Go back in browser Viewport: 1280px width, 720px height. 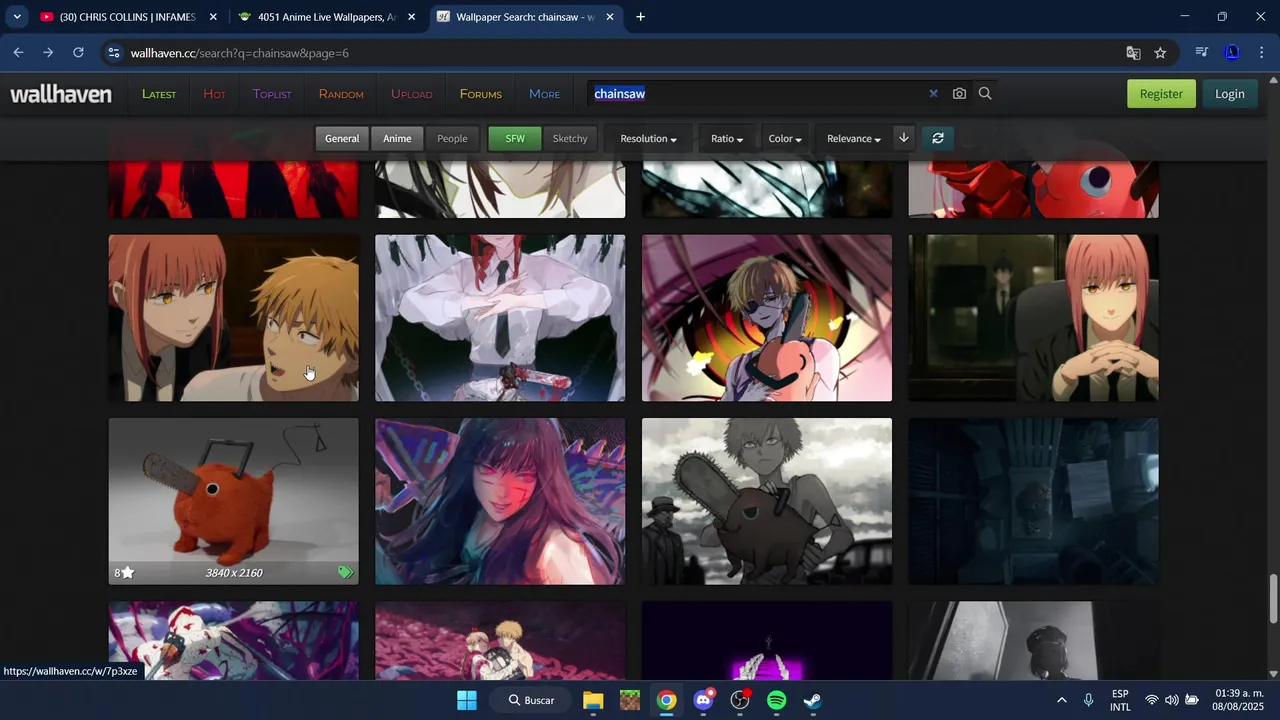click(x=19, y=53)
